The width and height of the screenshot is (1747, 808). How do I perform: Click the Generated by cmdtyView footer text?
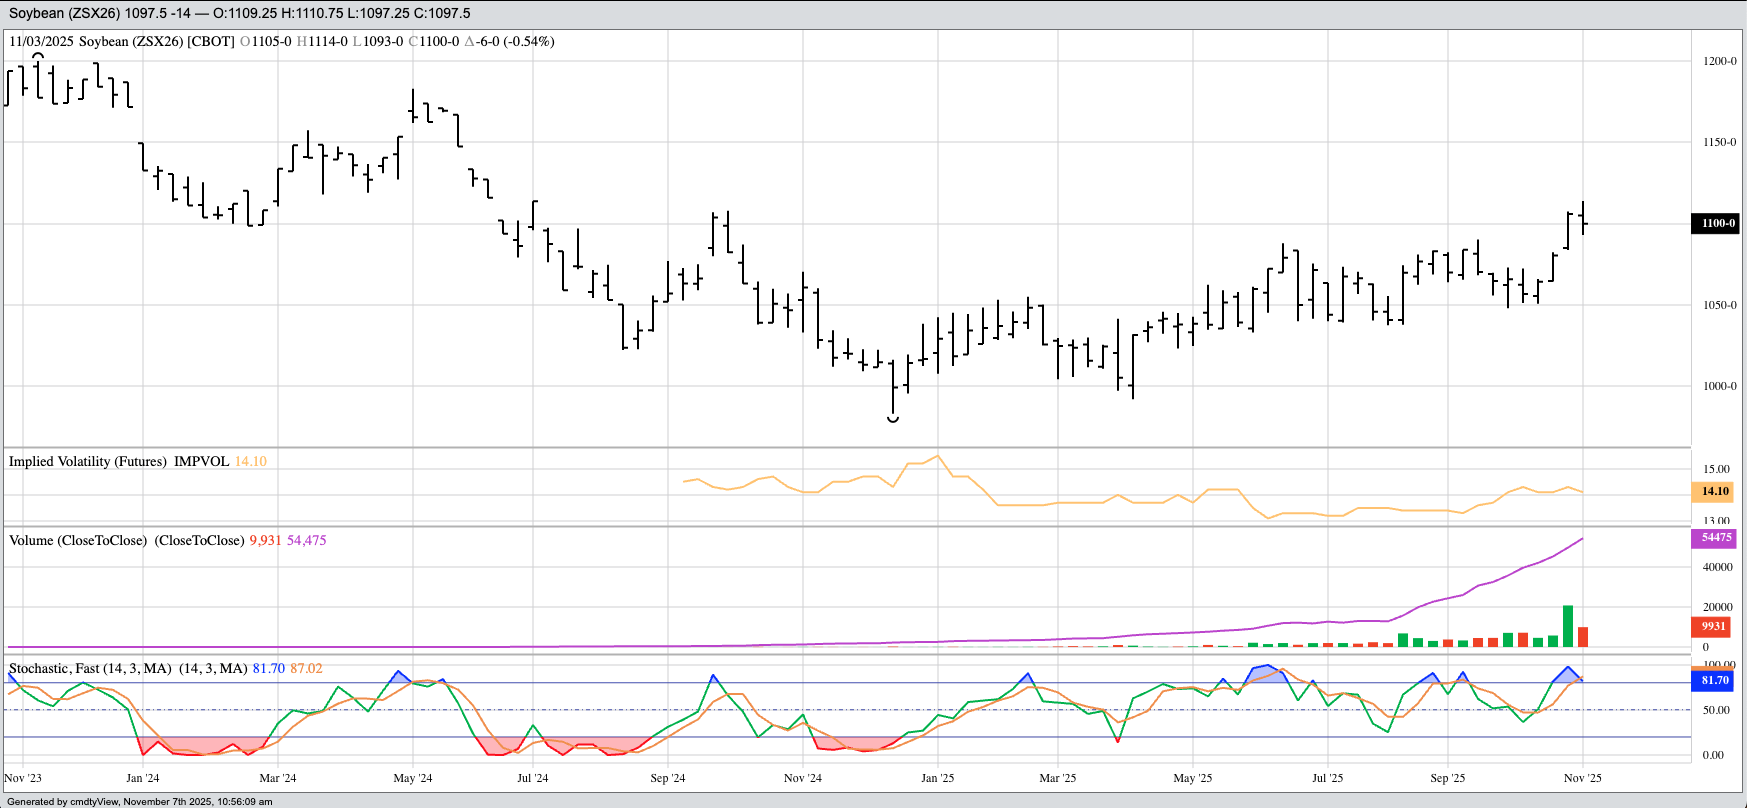pos(140,801)
